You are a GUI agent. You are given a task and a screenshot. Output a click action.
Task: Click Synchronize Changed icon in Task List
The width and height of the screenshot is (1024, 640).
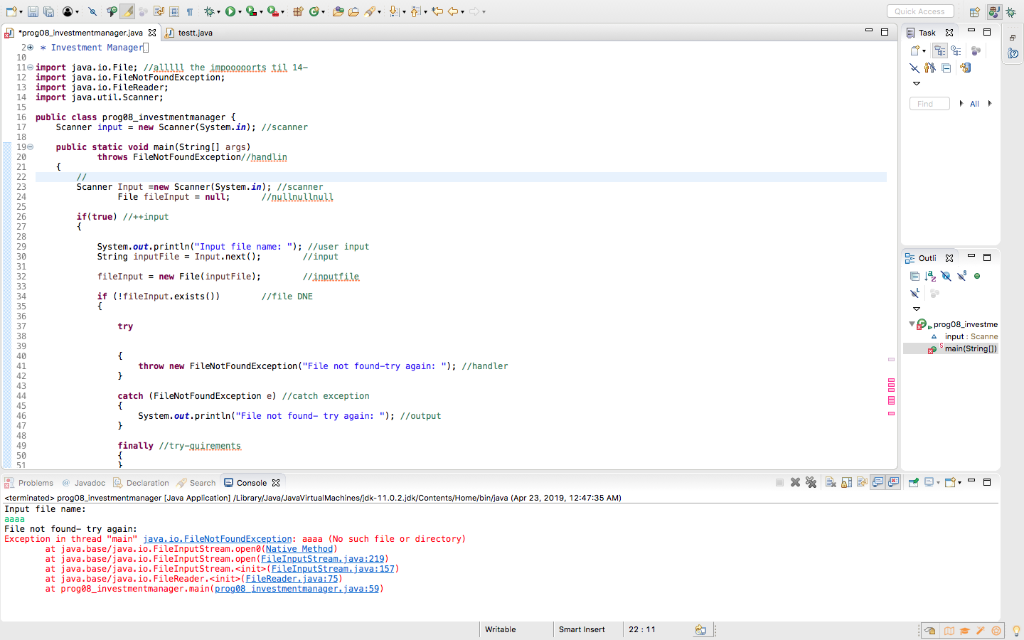(x=965, y=67)
